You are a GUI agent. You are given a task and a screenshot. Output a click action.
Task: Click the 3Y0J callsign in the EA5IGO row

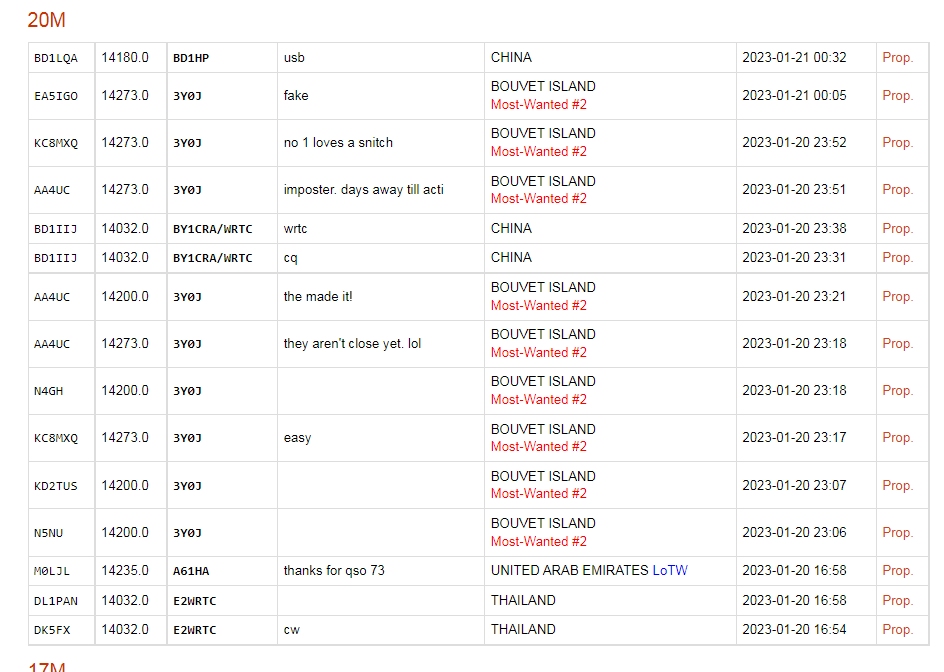coord(187,96)
